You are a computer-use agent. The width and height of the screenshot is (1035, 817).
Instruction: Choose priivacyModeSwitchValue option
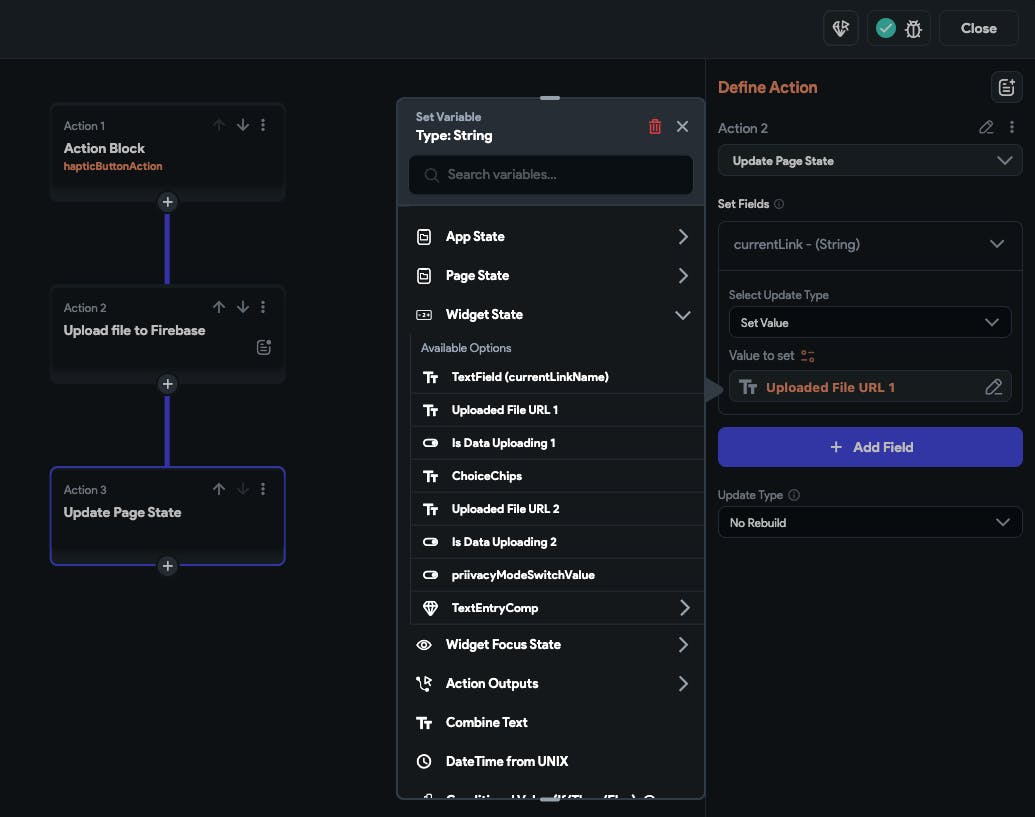[523, 575]
